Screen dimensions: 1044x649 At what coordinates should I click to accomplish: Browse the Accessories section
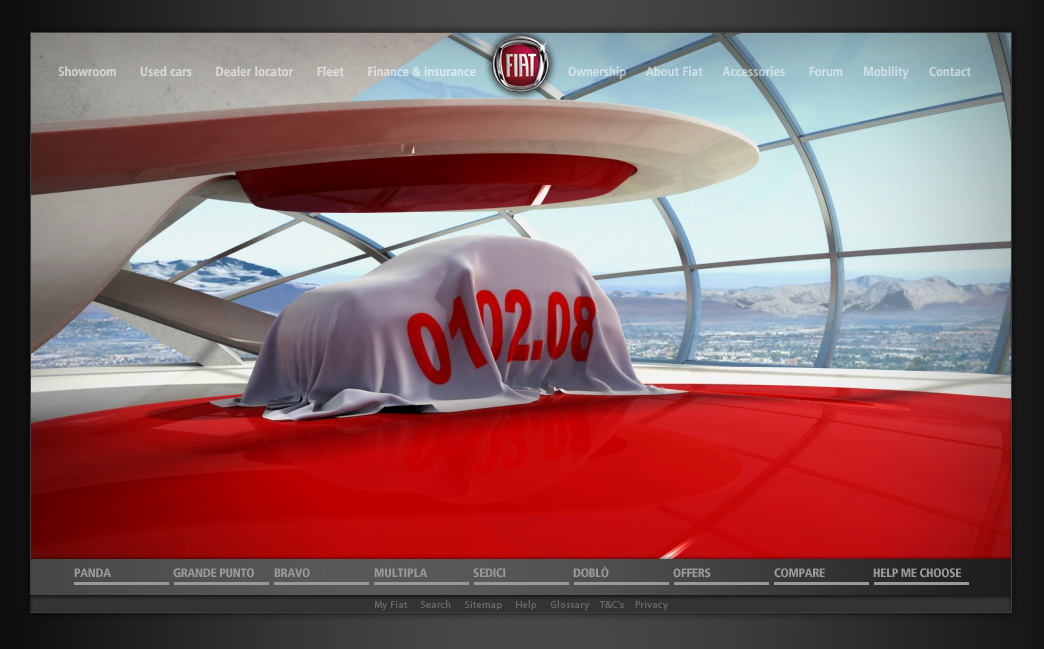click(754, 71)
